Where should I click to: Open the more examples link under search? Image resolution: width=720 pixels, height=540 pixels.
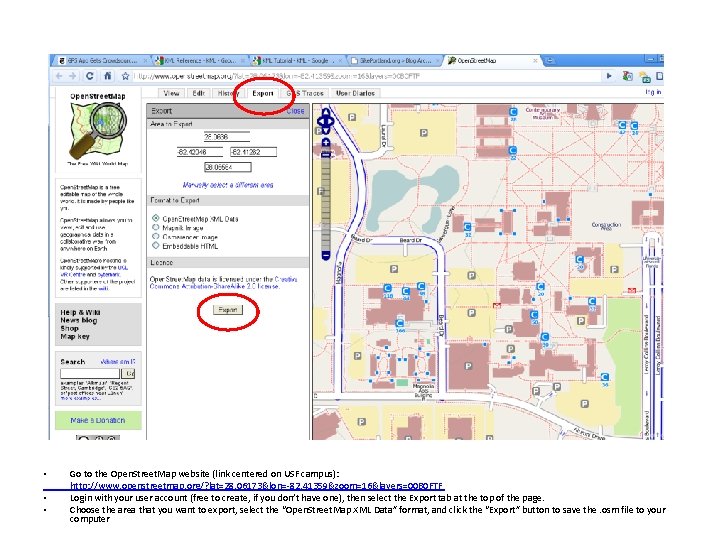(81, 398)
